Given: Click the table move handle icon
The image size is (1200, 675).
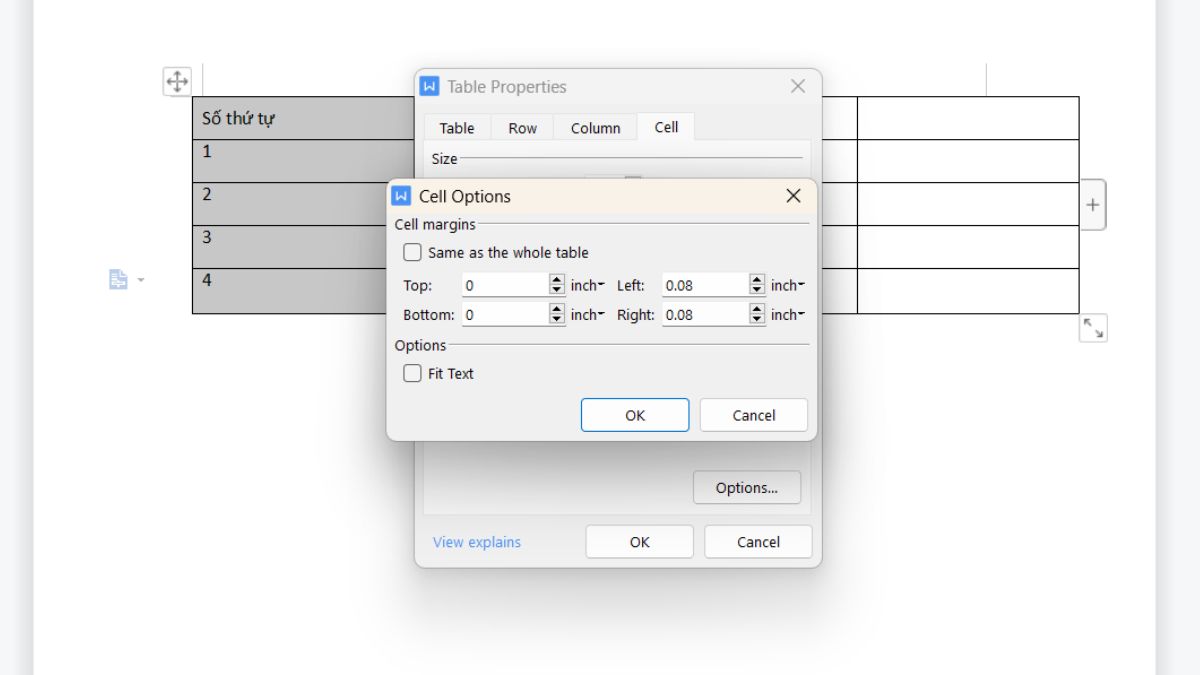Looking at the screenshot, I should tap(177, 82).
